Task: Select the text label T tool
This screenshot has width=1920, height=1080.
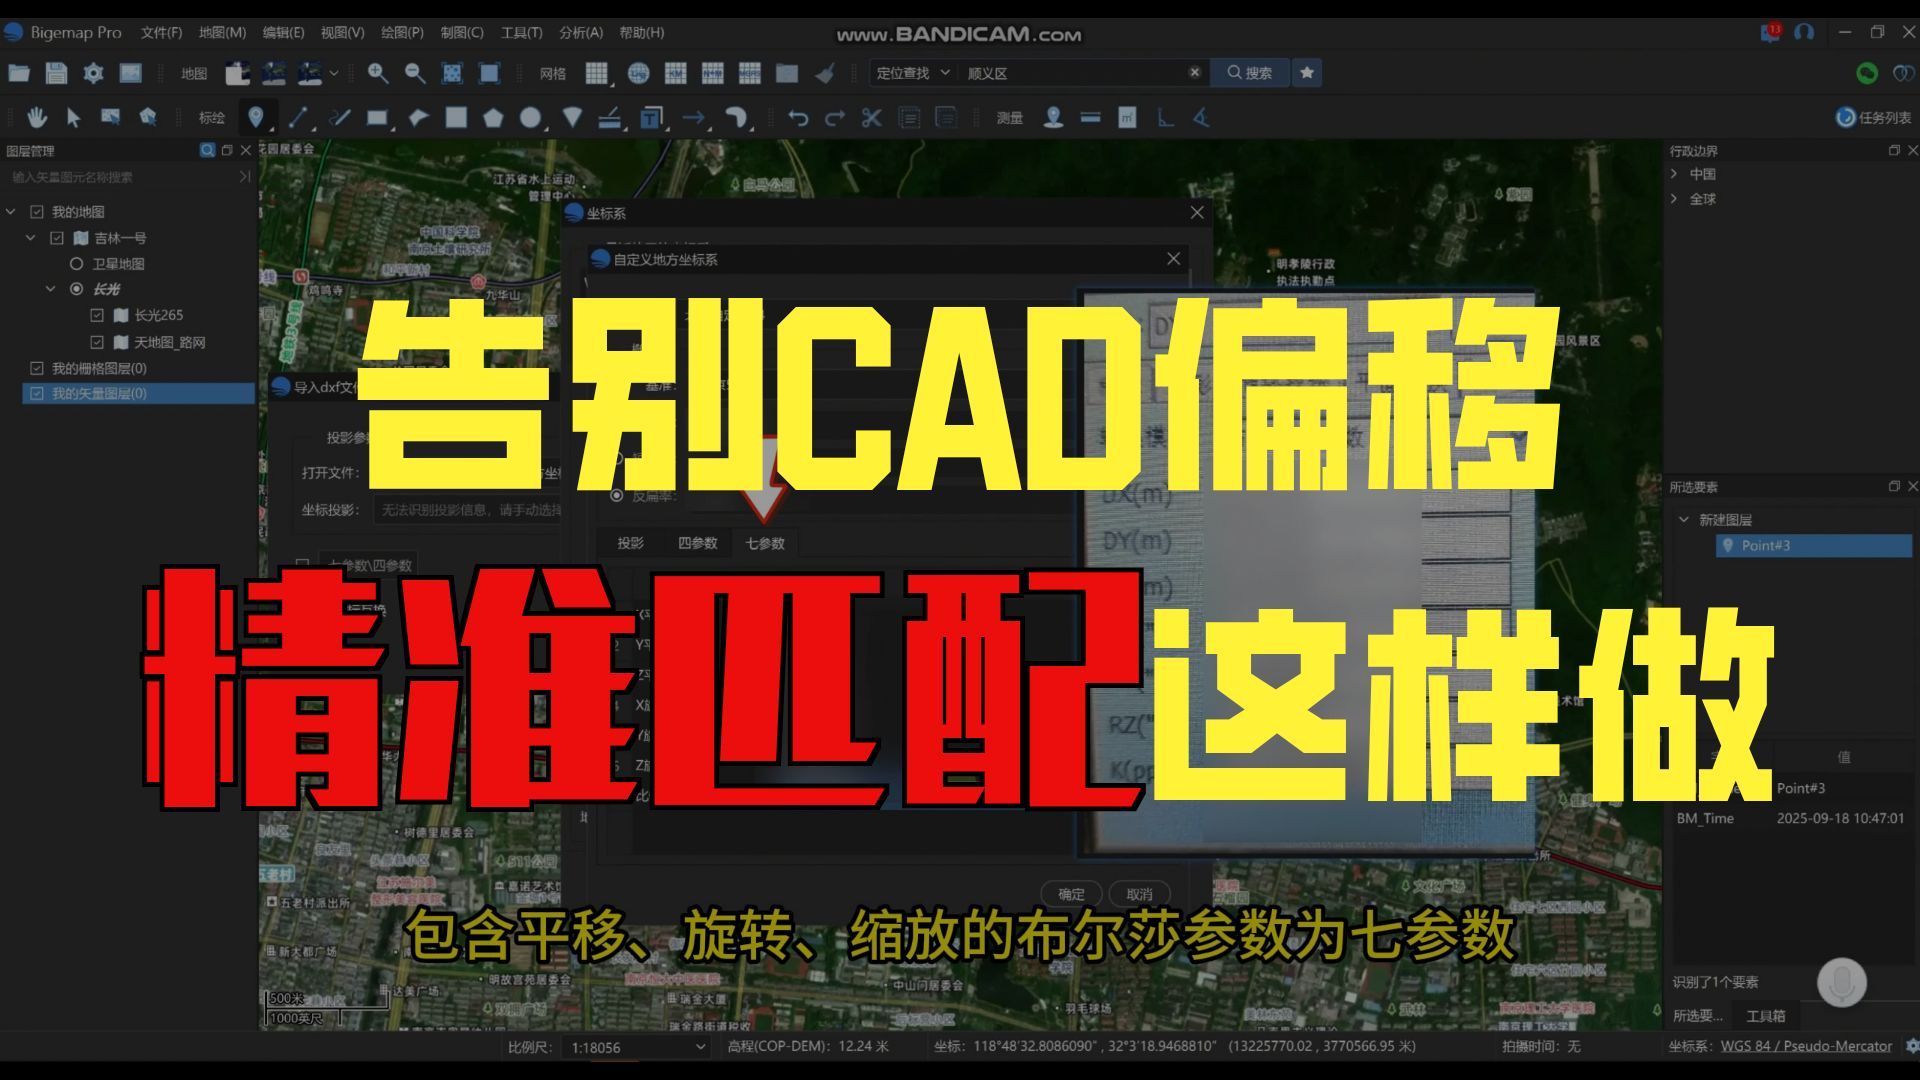Action: coord(652,118)
